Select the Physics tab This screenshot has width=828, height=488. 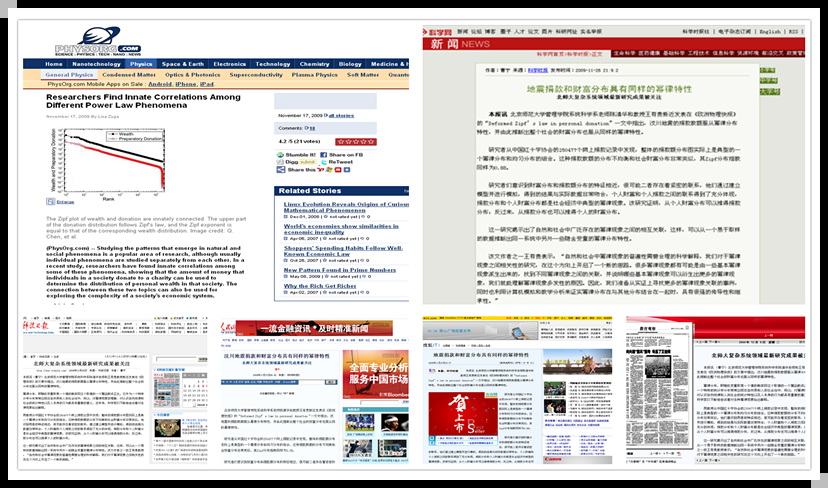(141, 64)
